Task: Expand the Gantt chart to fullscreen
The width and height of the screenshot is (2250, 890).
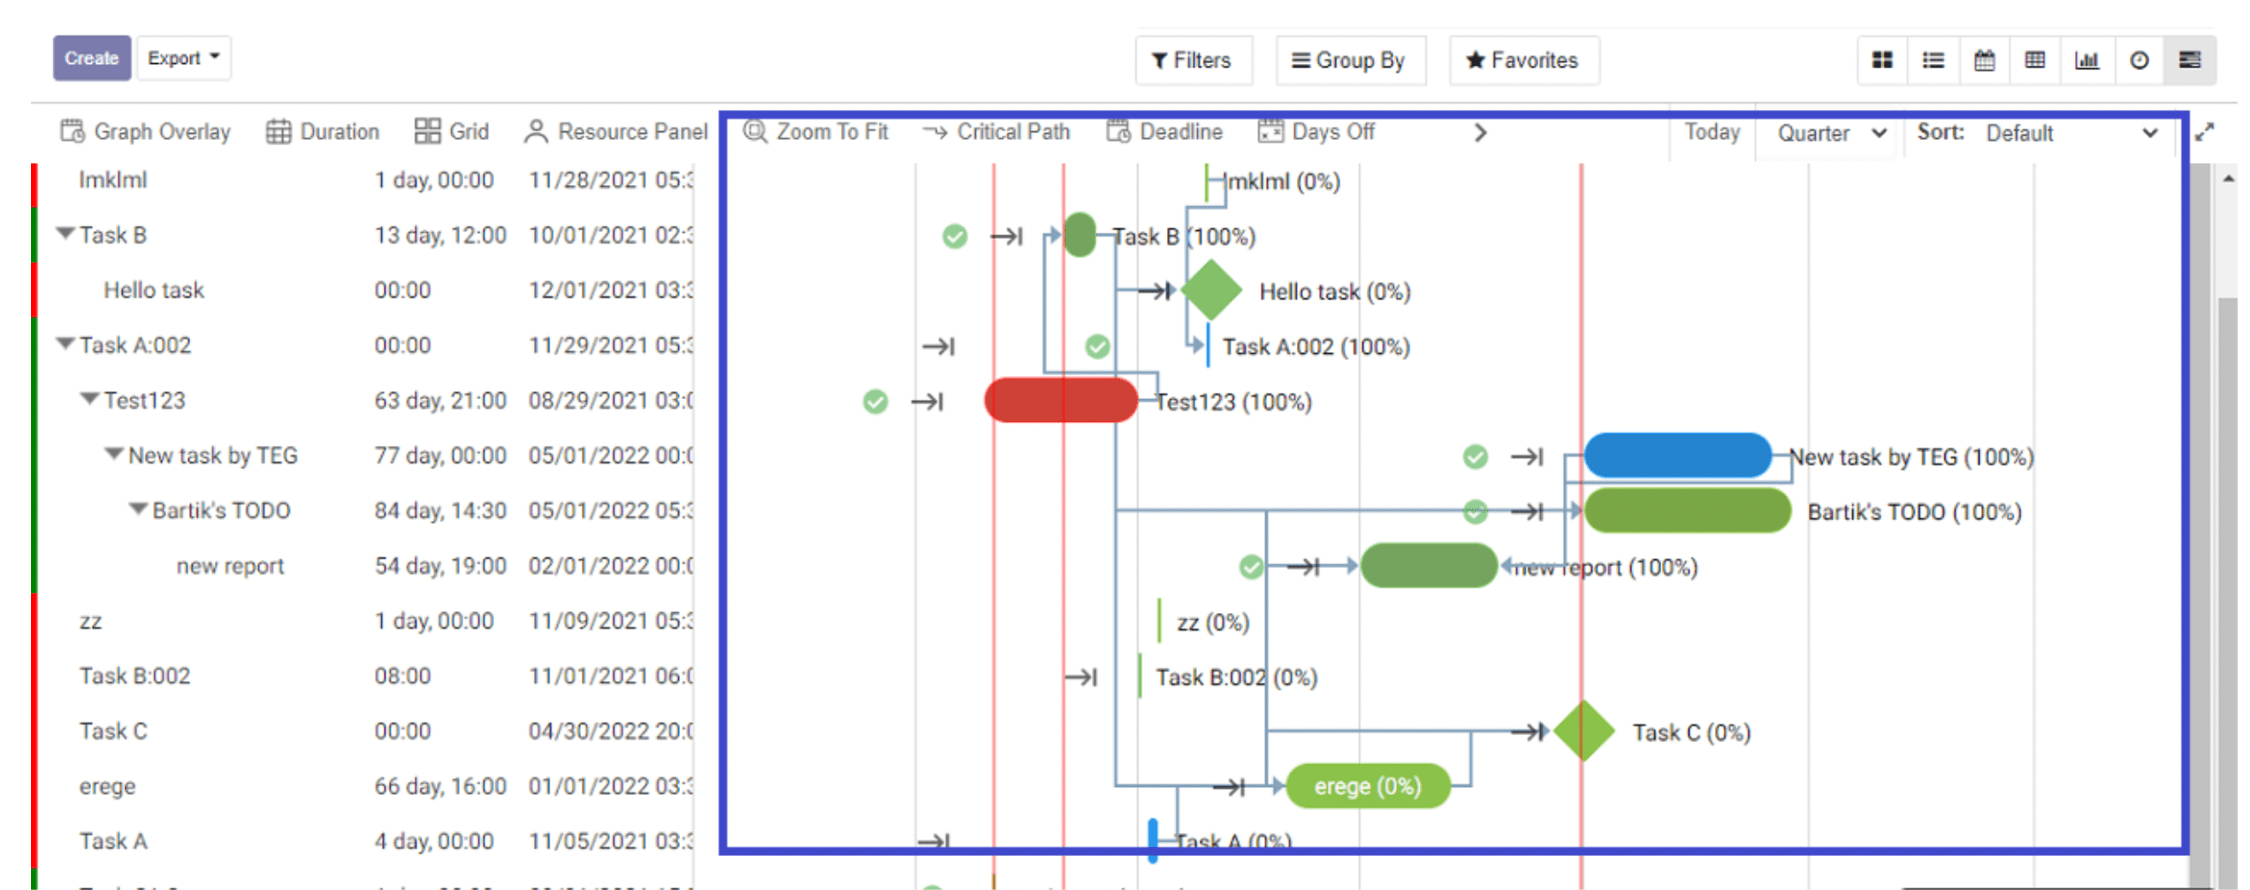Action: click(2205, 132)
